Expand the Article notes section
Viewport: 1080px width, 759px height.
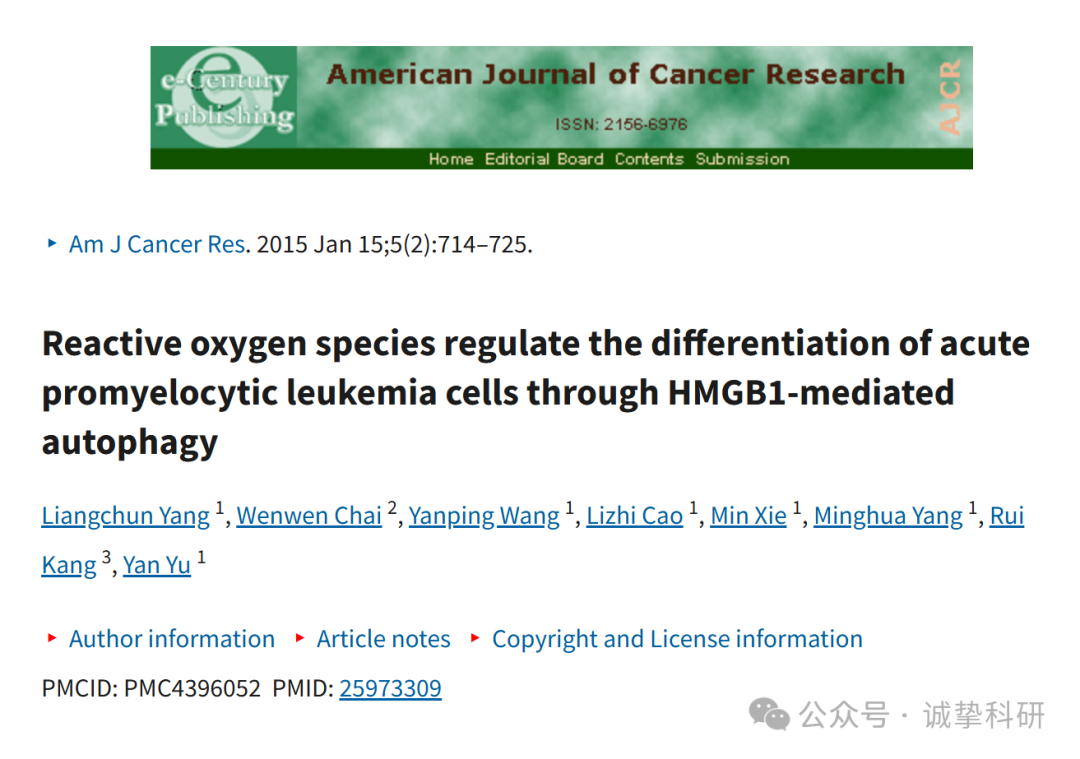[383, 638]
